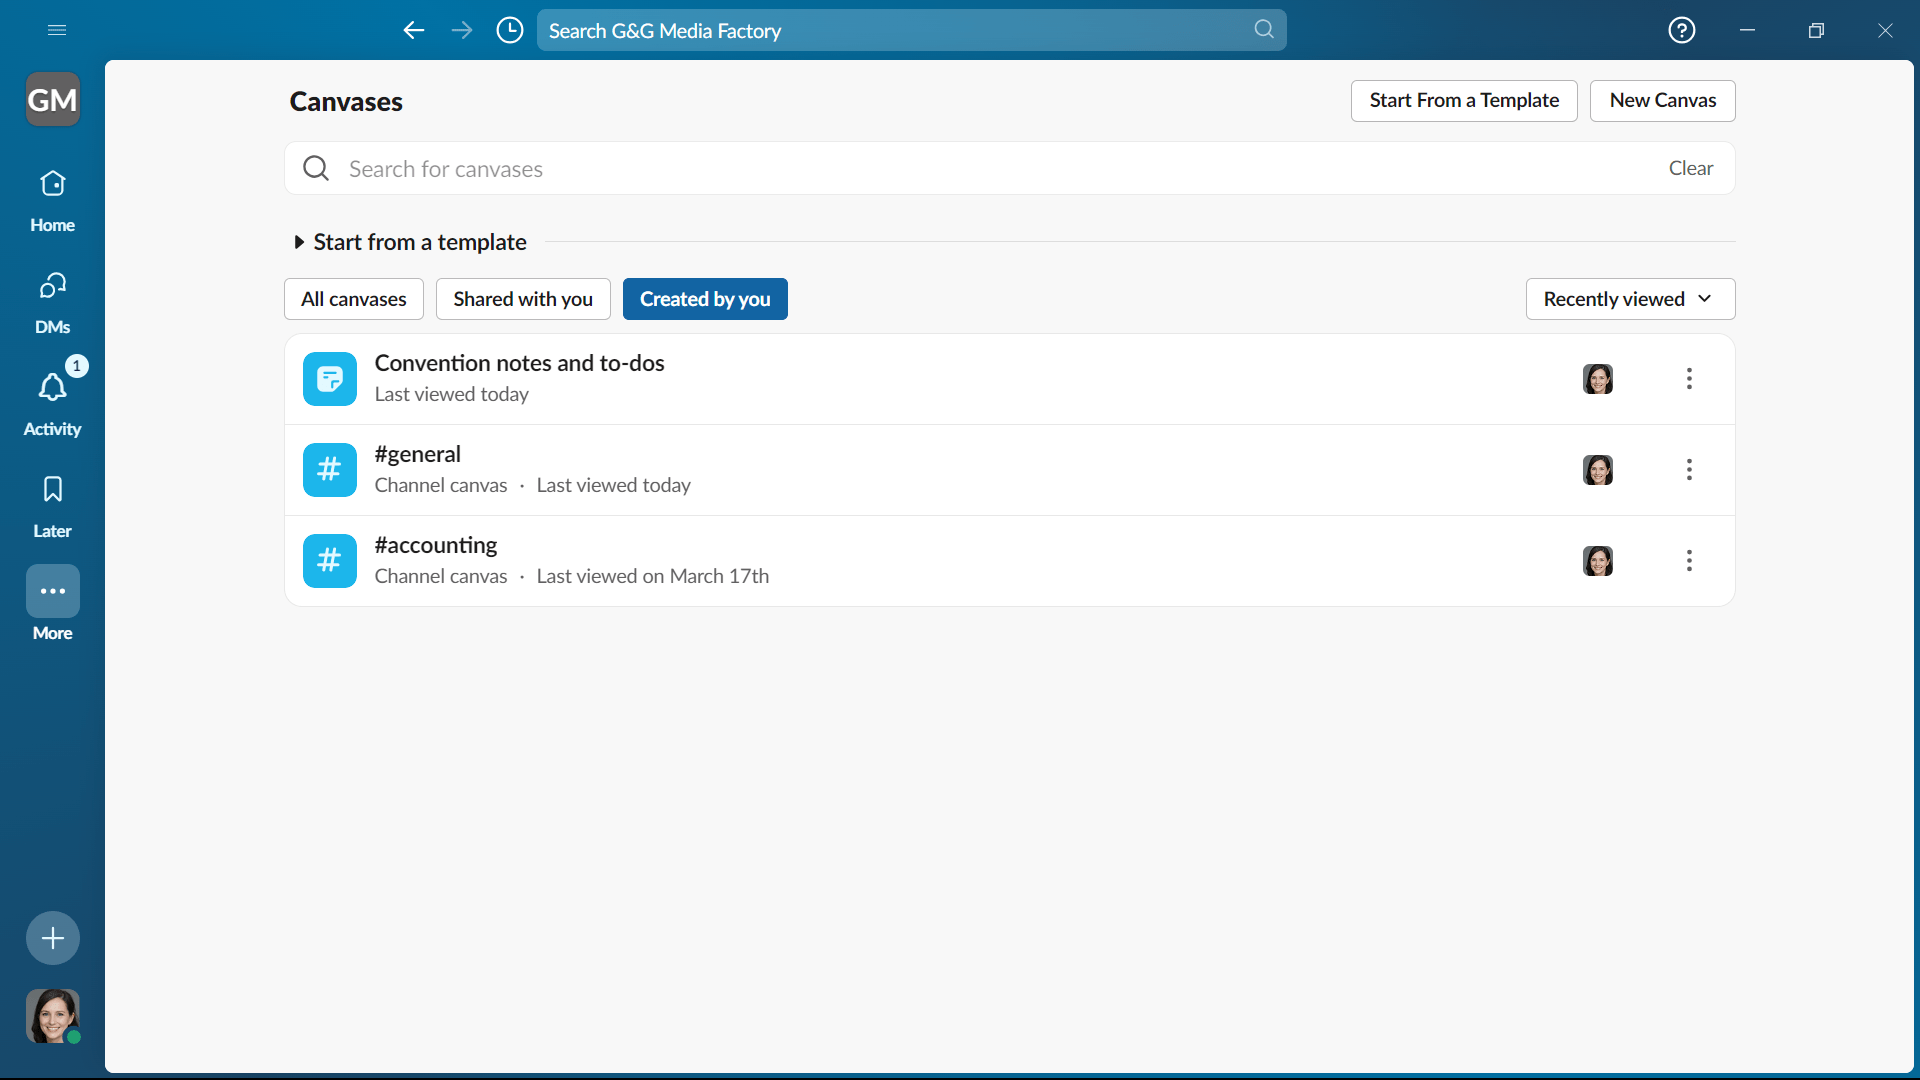Navigate back using the back arrow

click(413, 30)
